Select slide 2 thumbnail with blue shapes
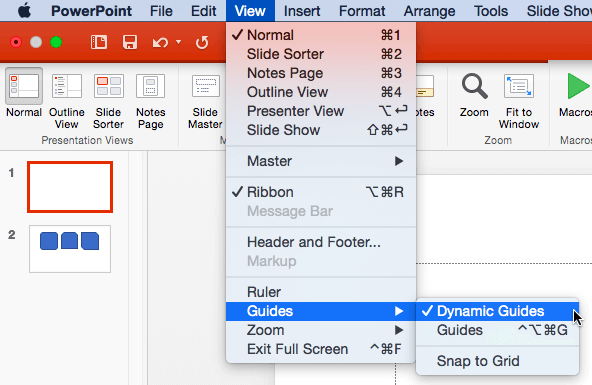 click(70, 249)
